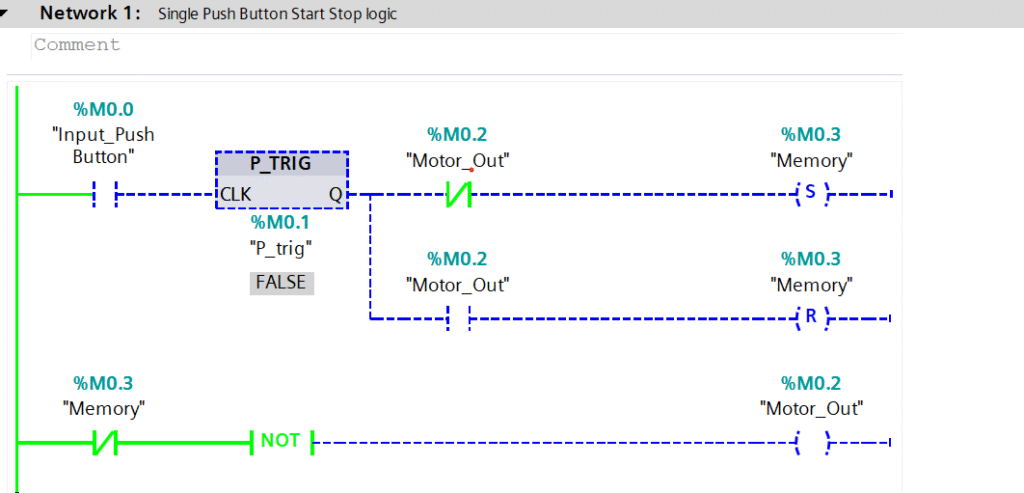Click the "P_trig" tag name

pyautogui.click(x=281, y=248)
